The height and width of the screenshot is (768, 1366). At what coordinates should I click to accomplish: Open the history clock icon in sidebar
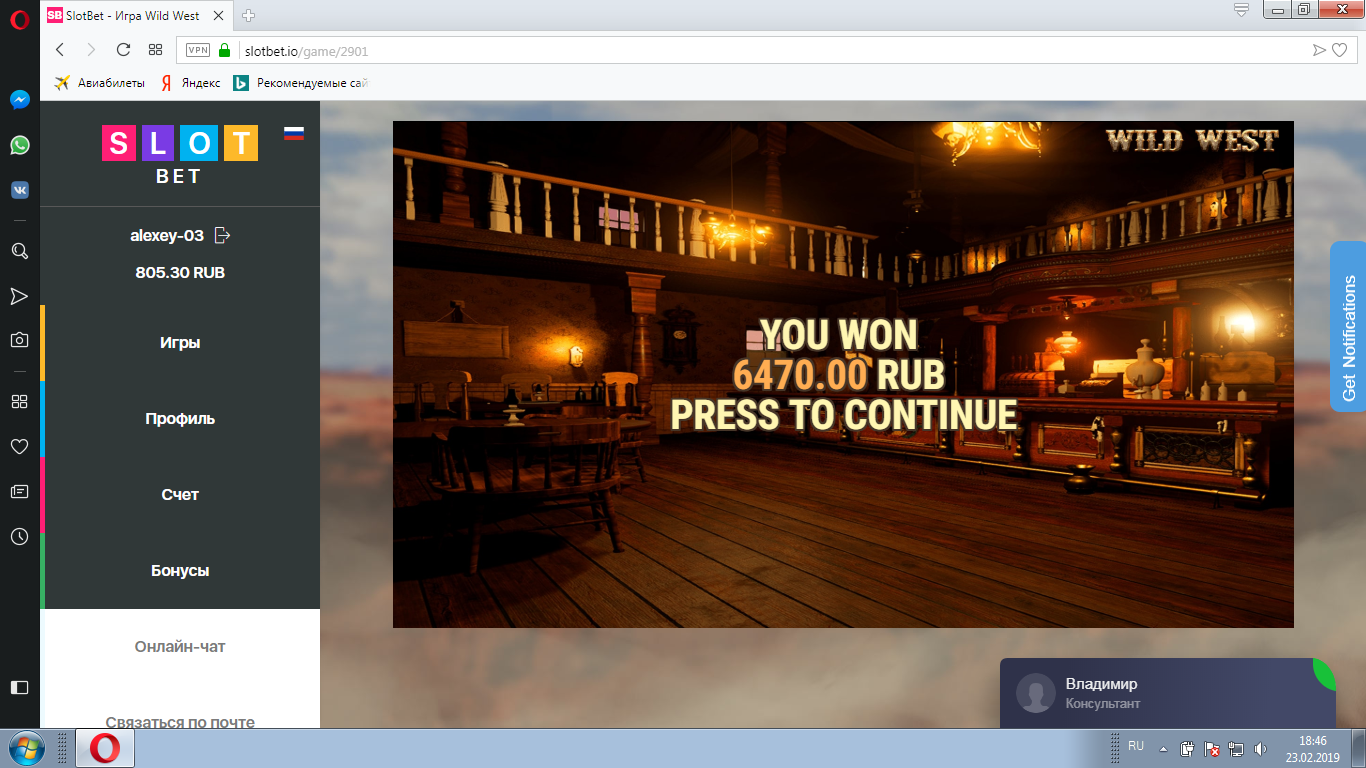(19, 537)
